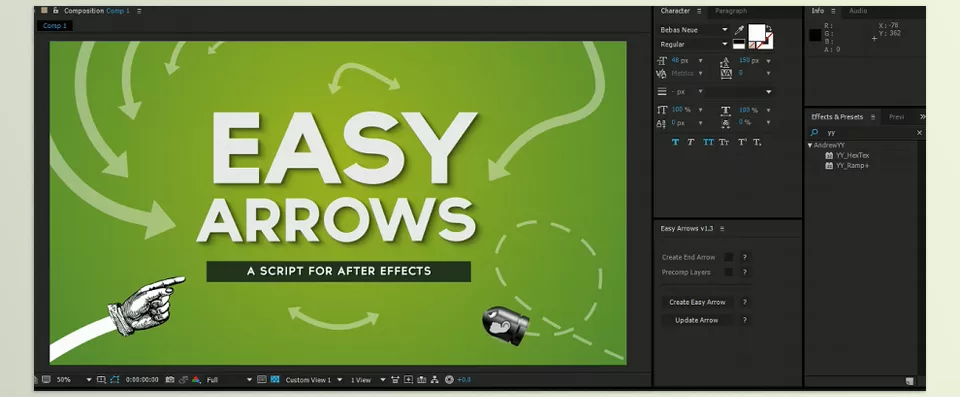Switch to the Paragraph tab
This screenshot has height=397, width=960.
point(731,11)
